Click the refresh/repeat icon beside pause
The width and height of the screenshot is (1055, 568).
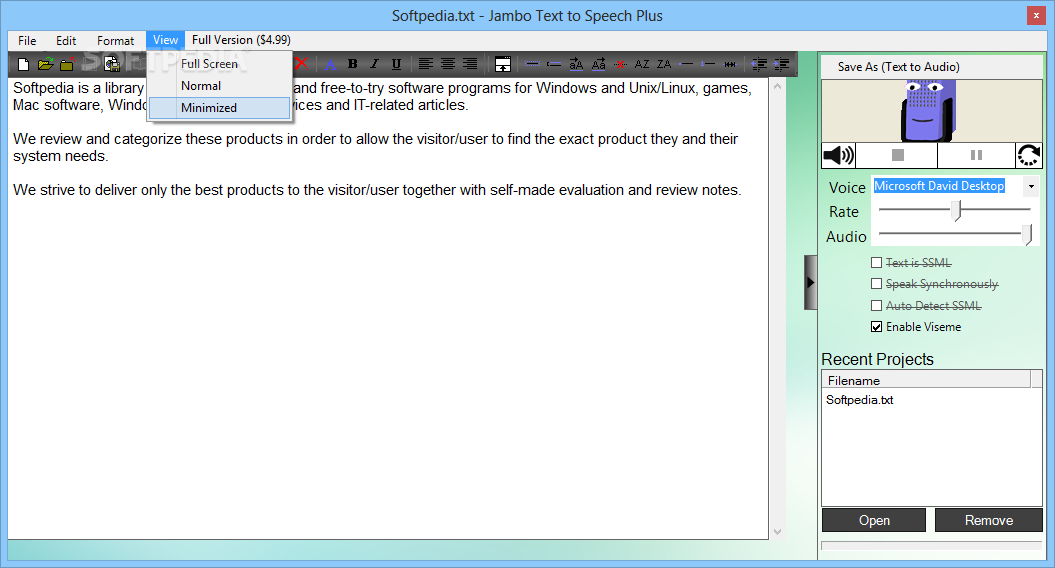pos(1029,155)
